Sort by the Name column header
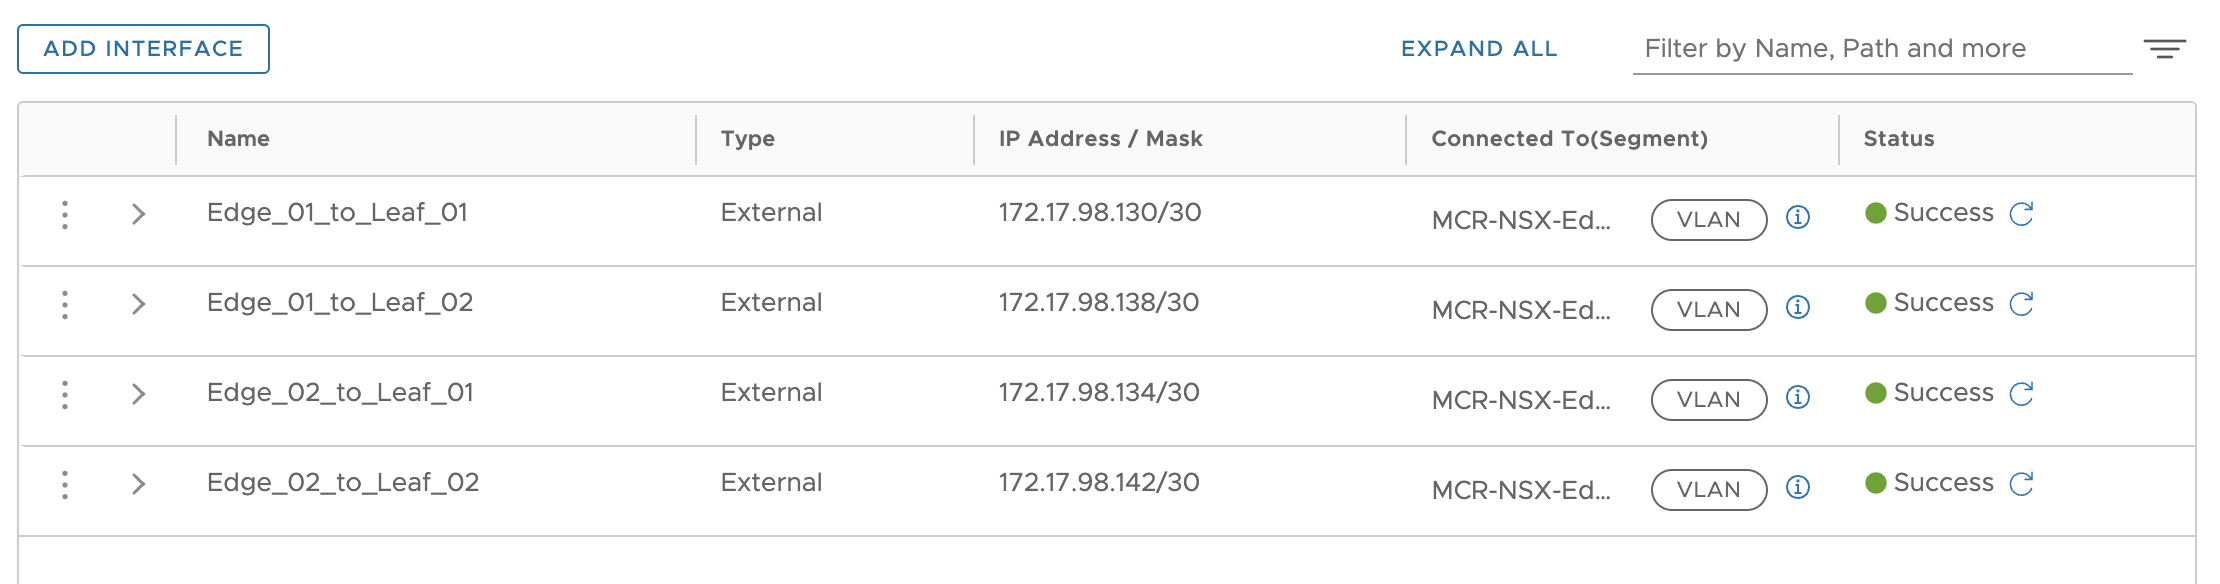 [x=238, y=139]
